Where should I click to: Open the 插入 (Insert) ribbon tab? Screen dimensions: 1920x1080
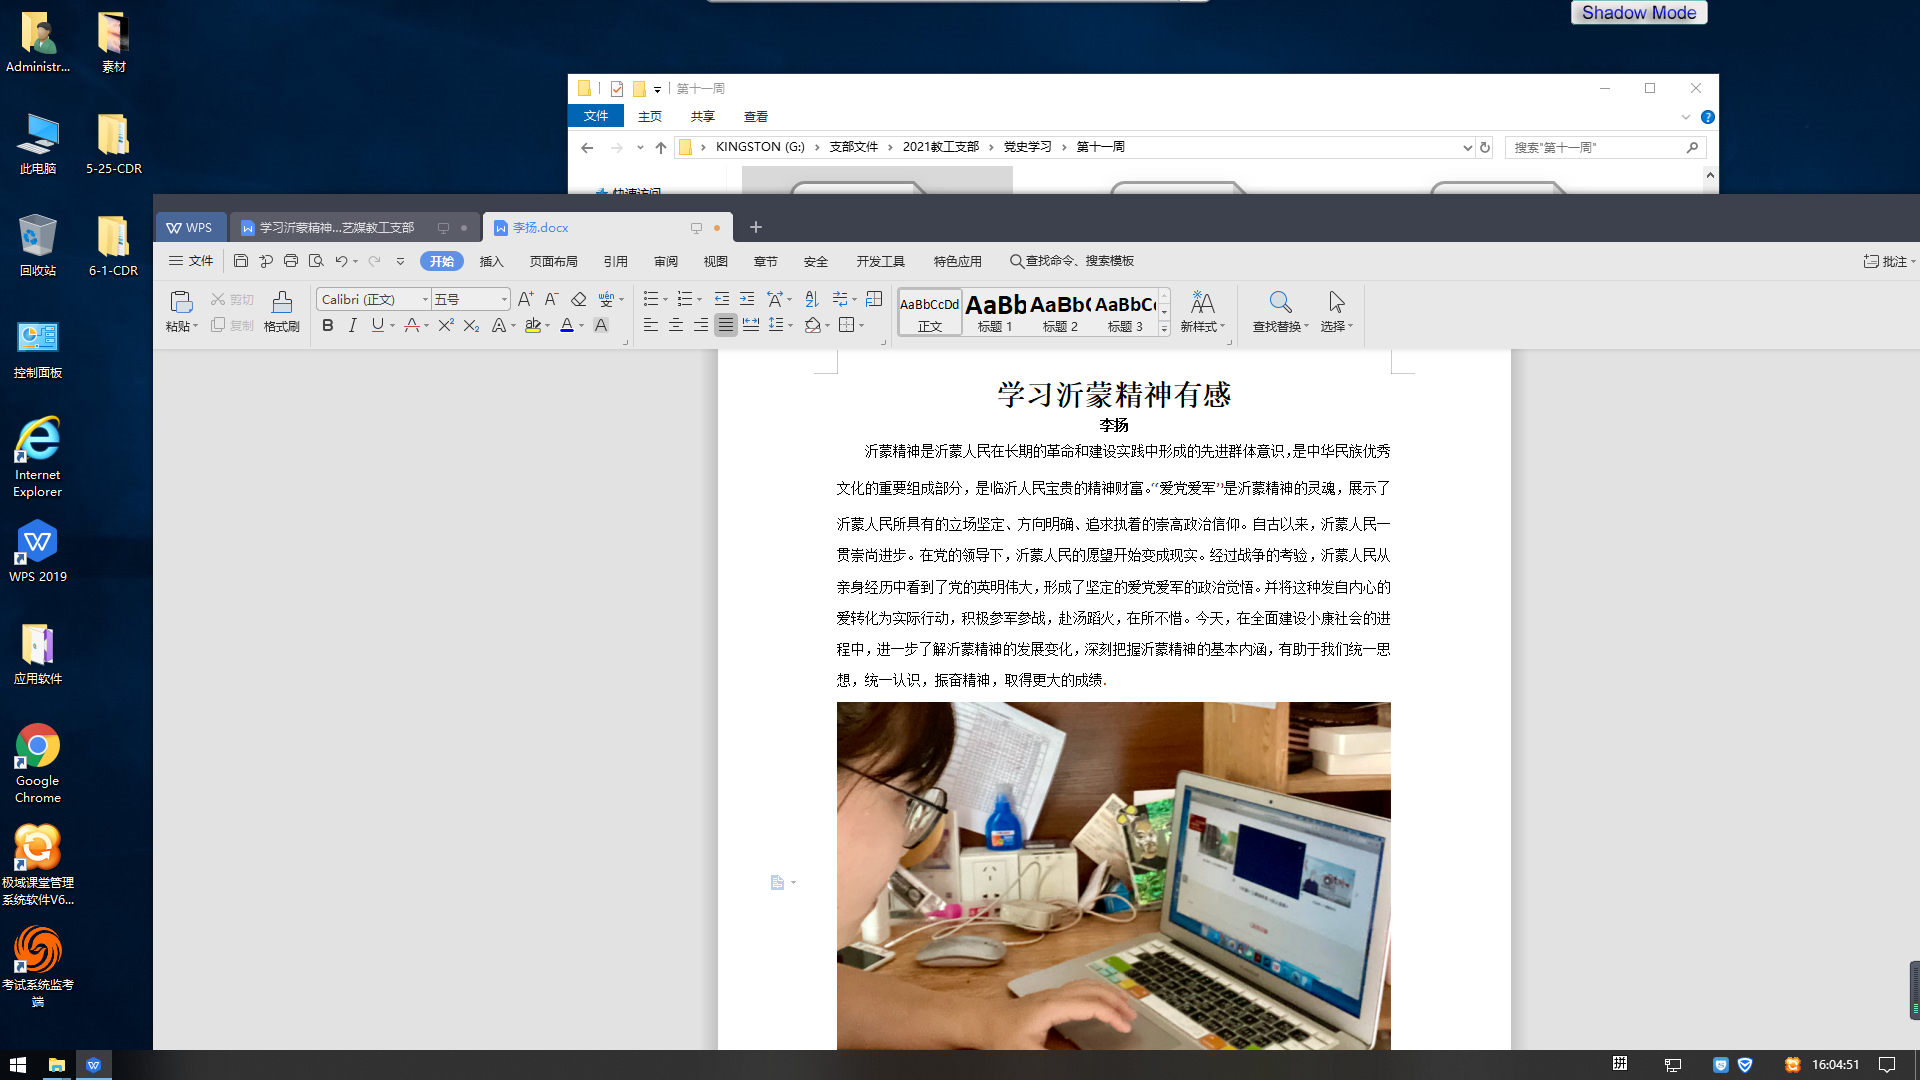tap(491, 261)
